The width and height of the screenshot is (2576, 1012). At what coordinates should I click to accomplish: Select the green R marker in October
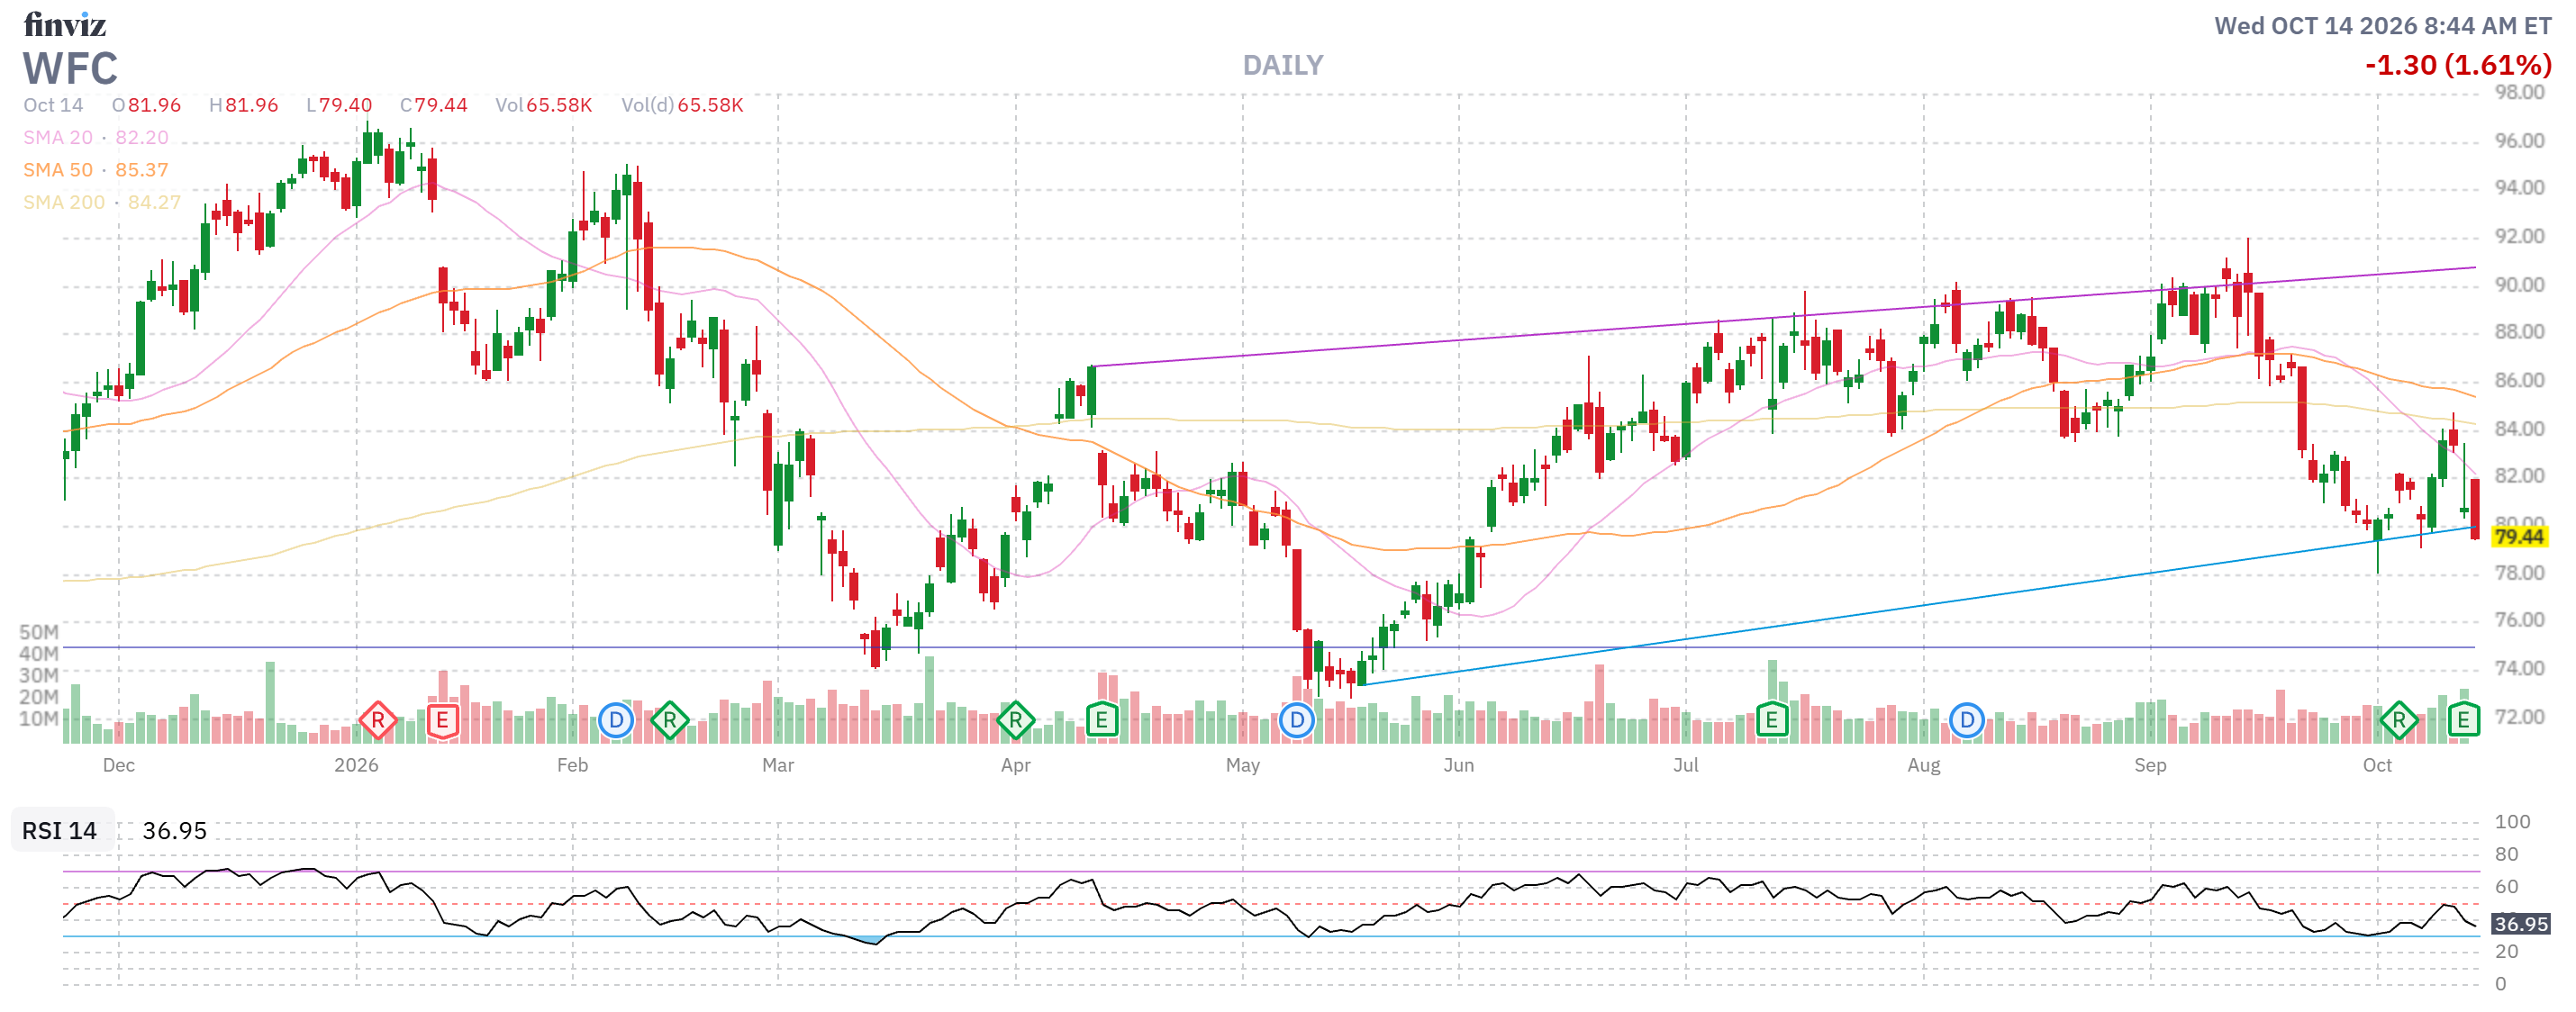2399,720
